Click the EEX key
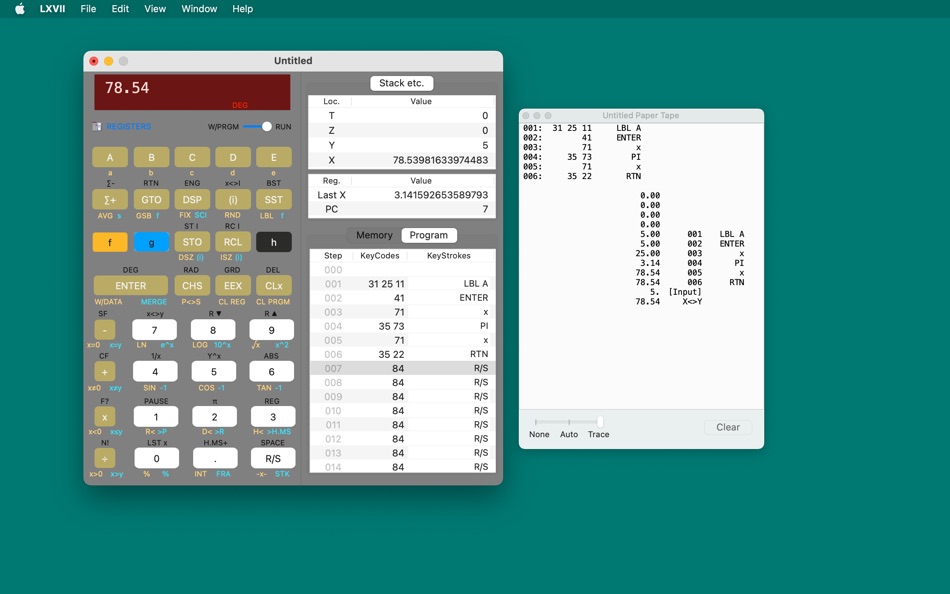Viewport: 950px width, 594px height. 233,285
